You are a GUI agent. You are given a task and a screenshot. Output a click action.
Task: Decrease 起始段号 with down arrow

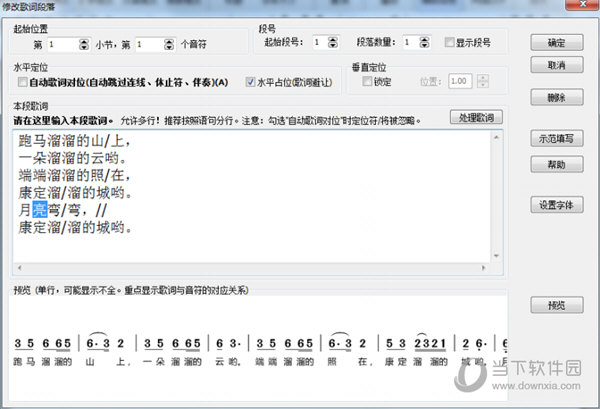click(333, 45)
